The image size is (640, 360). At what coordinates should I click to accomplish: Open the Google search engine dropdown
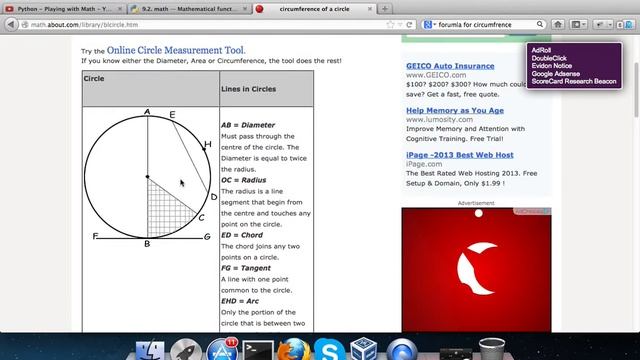coord(429,24)
